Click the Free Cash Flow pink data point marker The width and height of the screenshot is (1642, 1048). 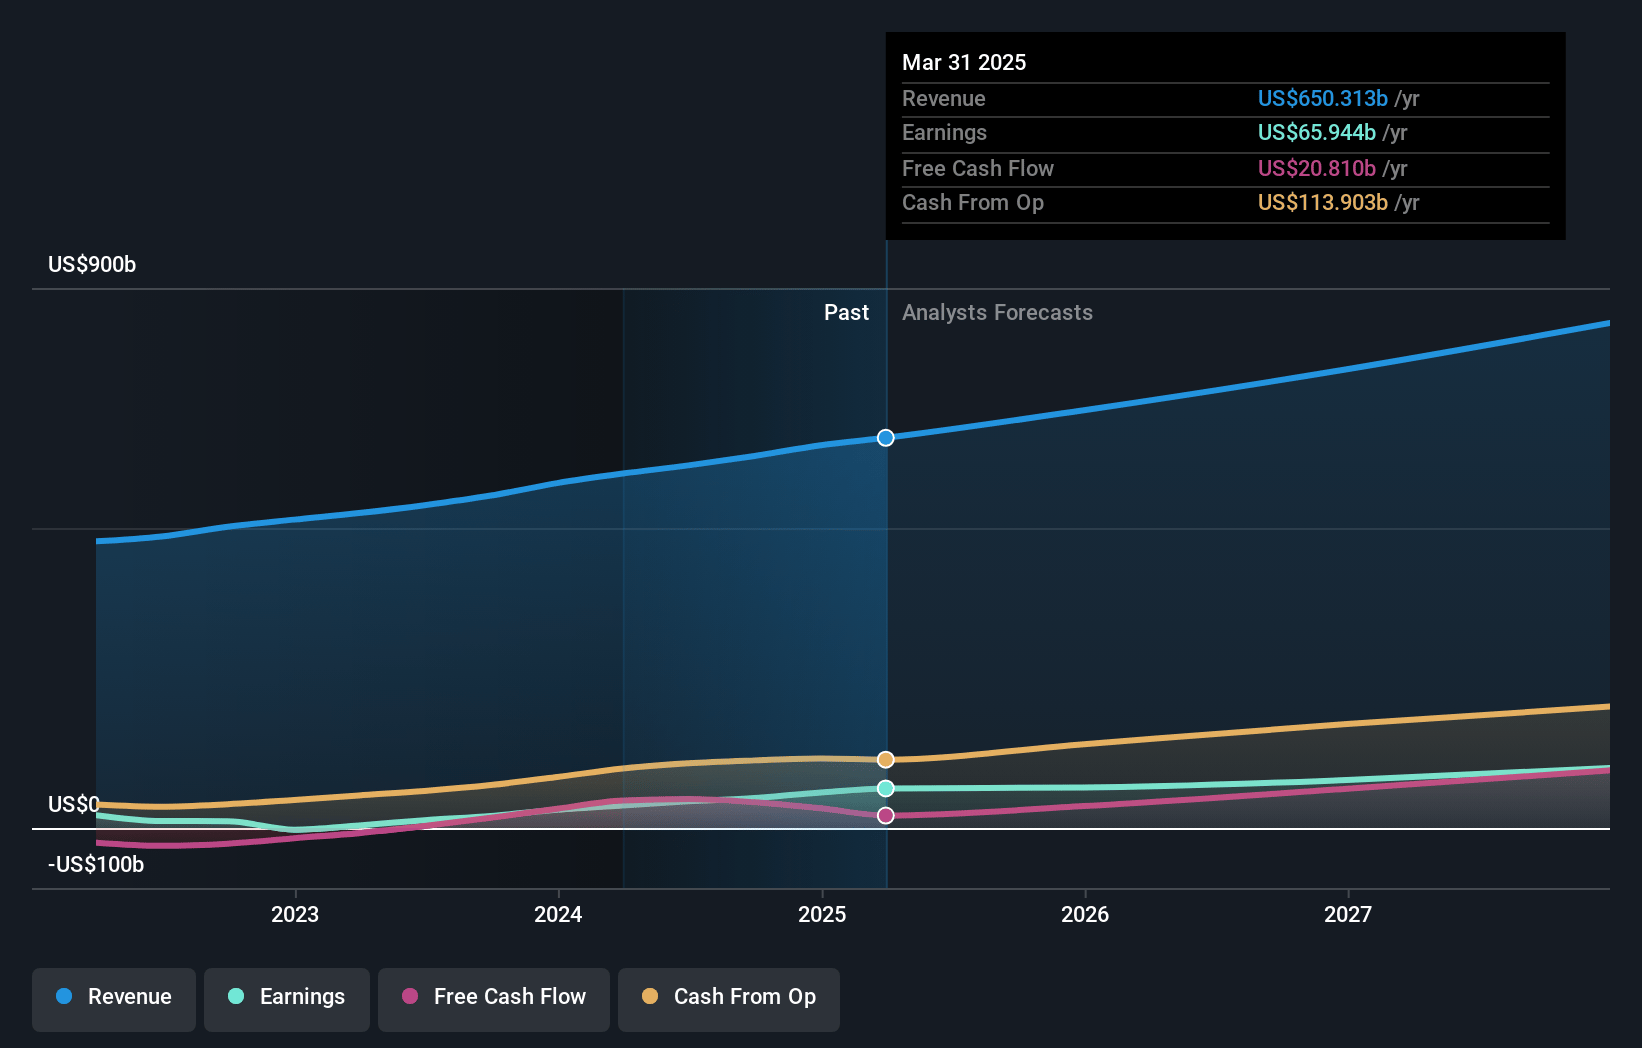[886, 816]
